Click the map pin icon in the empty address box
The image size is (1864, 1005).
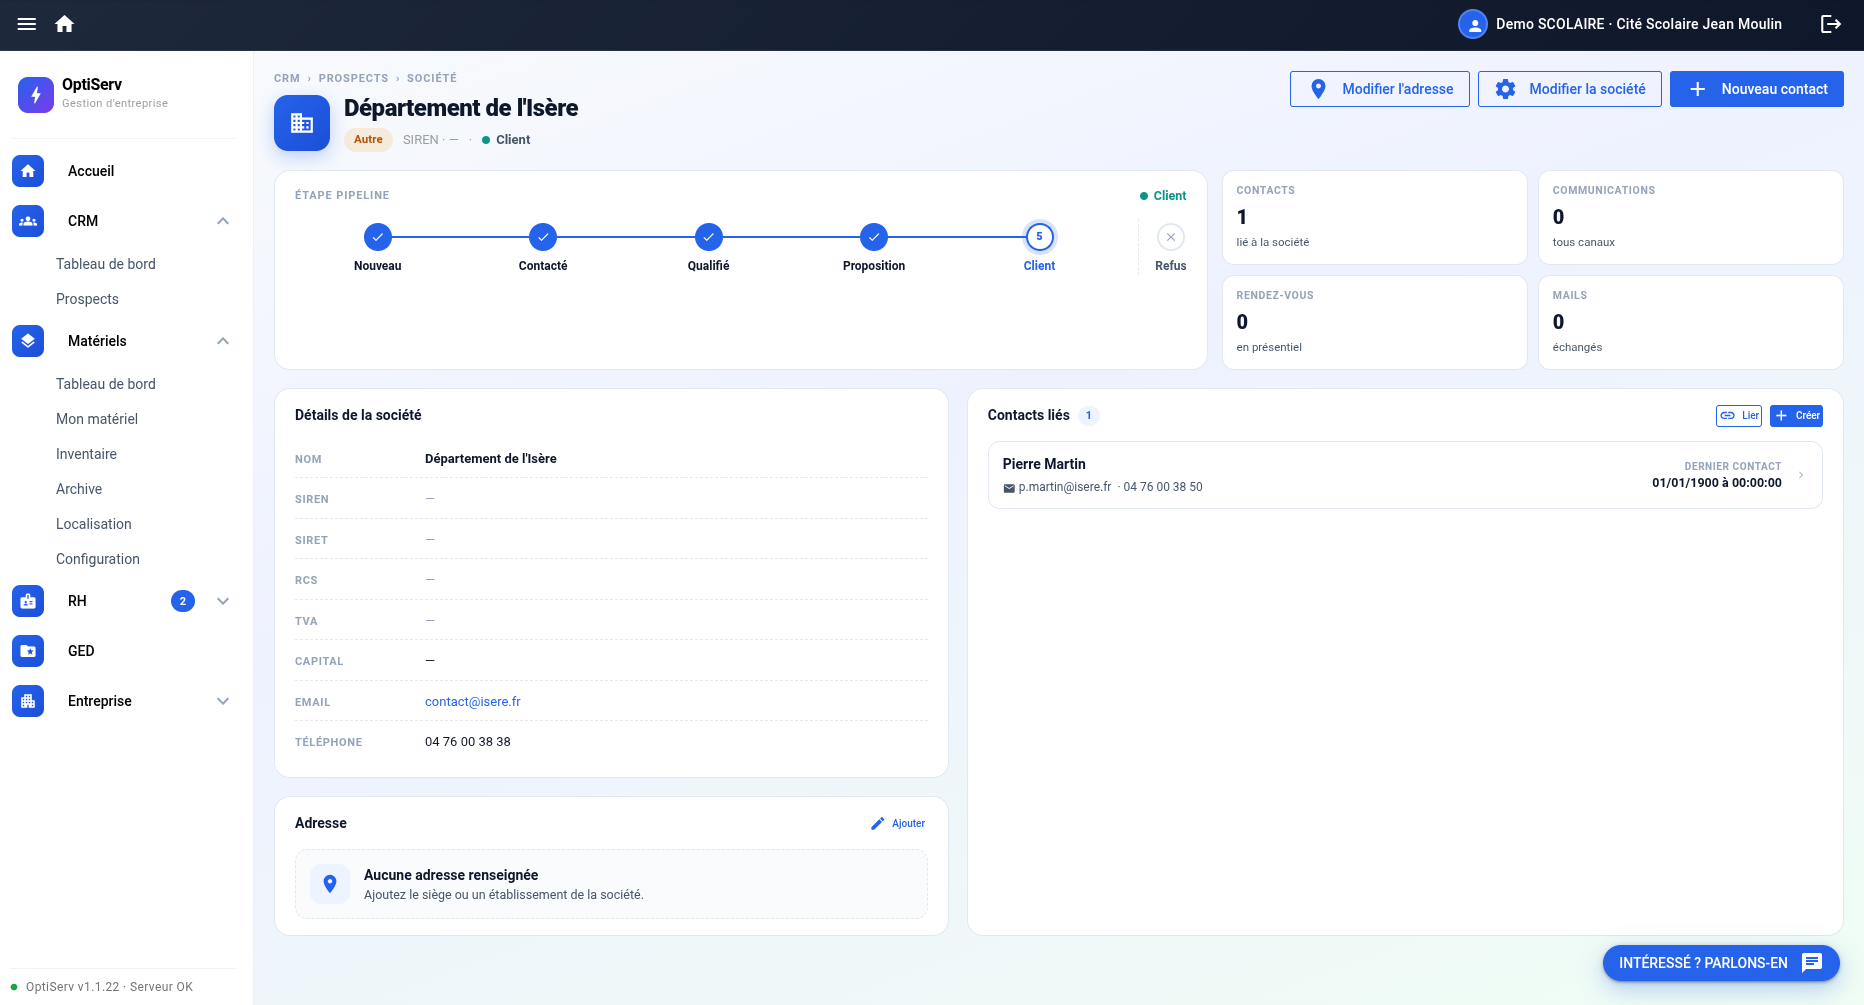pyautogui.click(x=330, y=884)
